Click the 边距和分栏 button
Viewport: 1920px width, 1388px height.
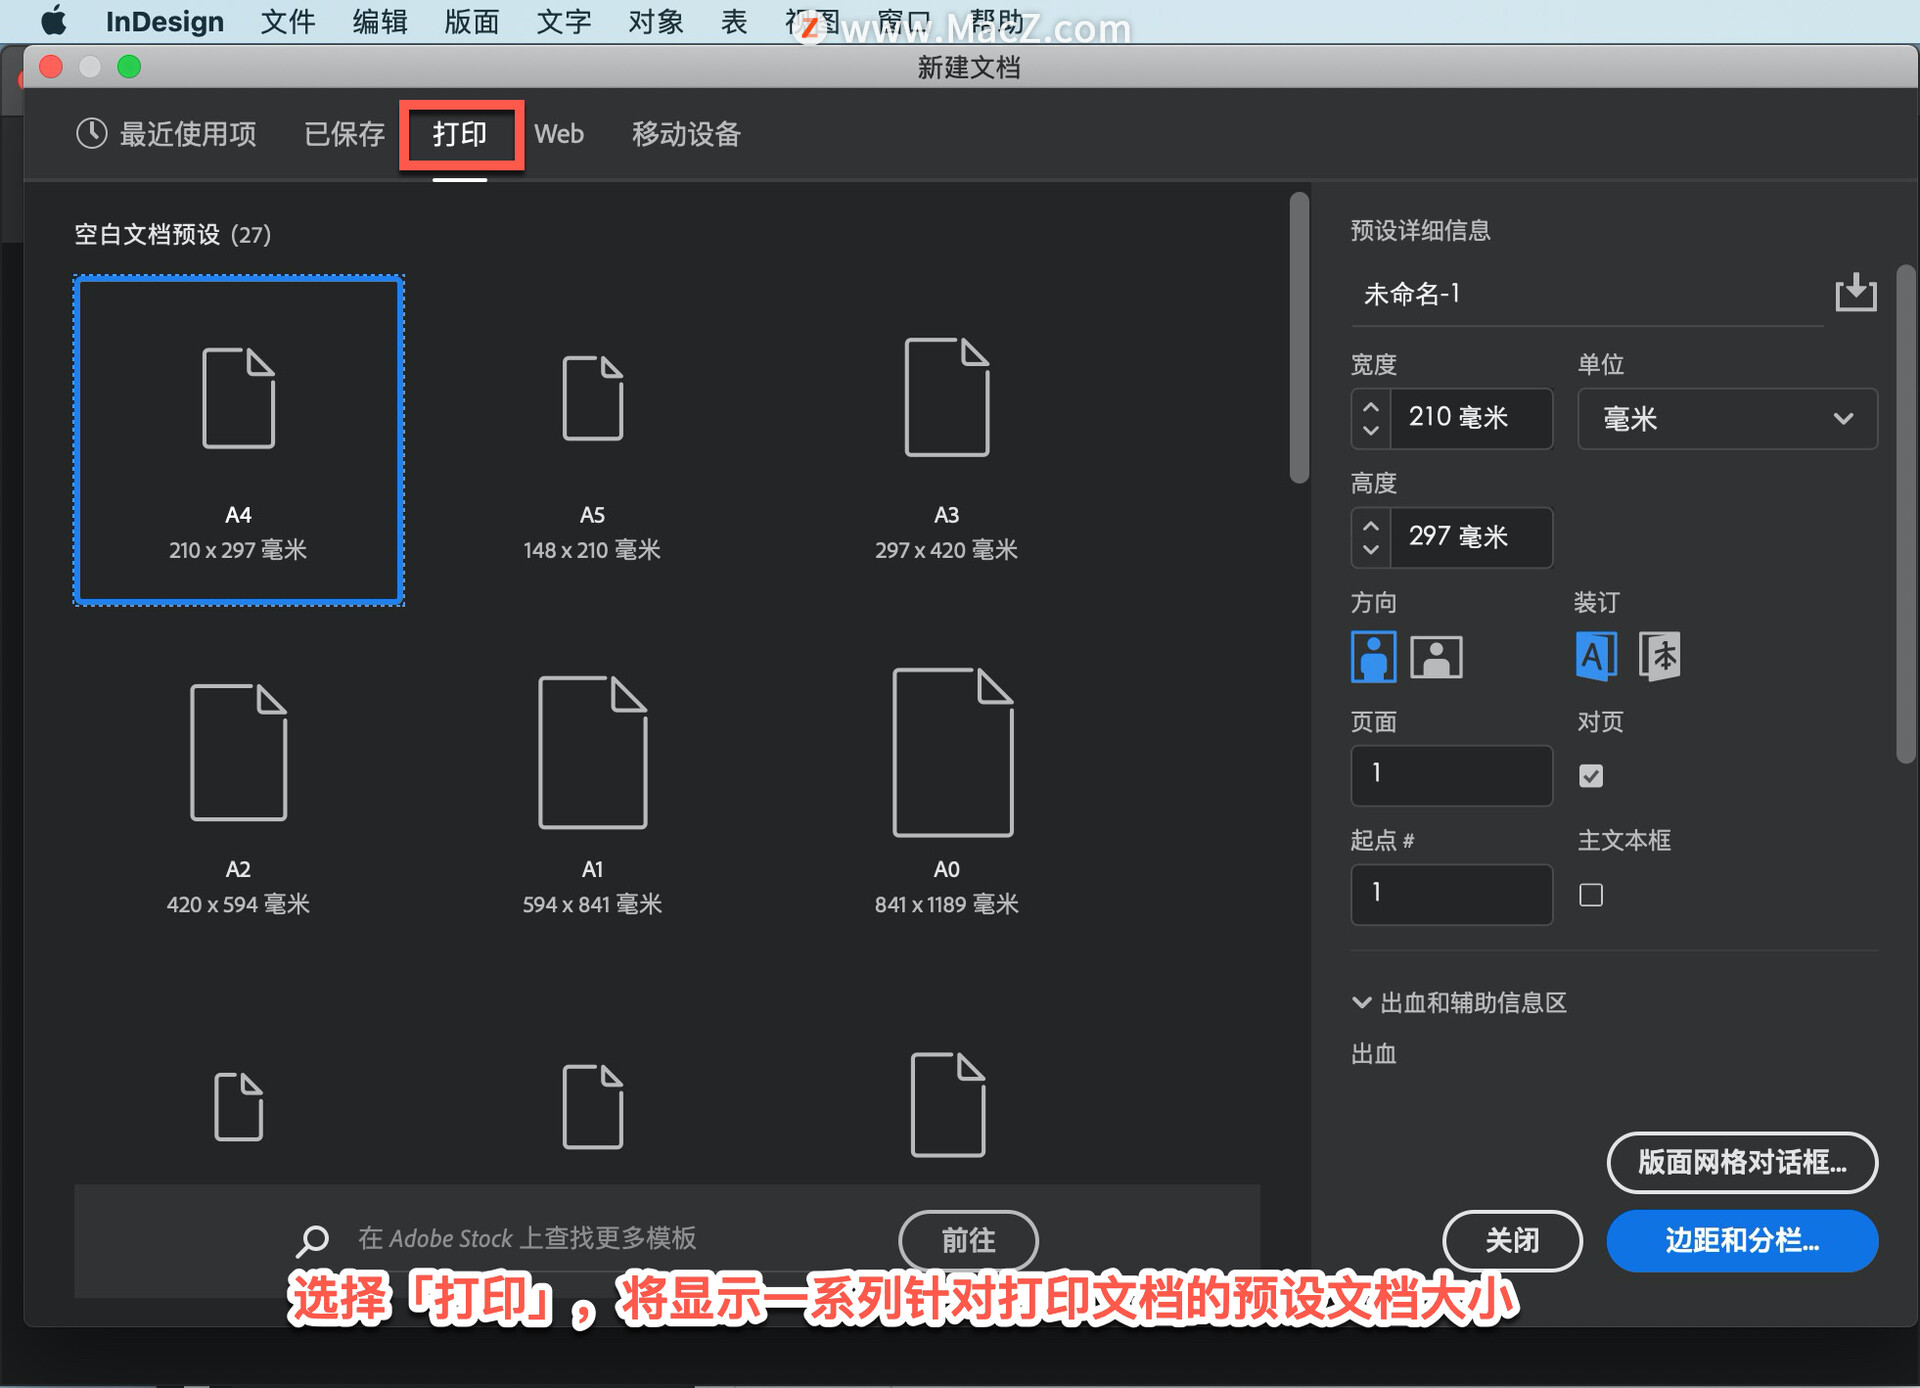click(x=1742, y=1241)
